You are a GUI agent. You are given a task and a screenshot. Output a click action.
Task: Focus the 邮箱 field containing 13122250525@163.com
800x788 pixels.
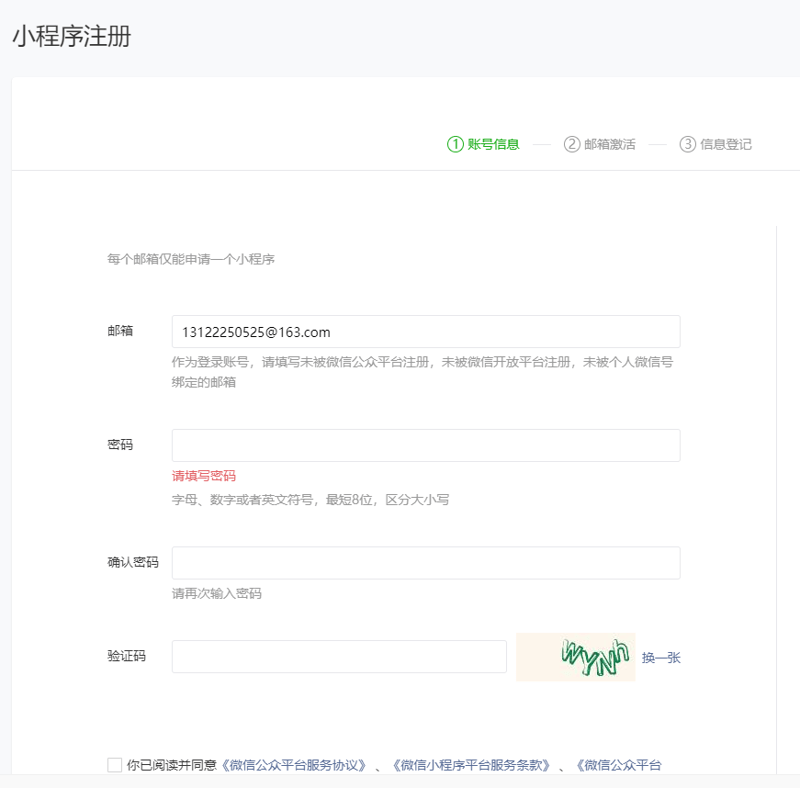click(x=426, y=332)
